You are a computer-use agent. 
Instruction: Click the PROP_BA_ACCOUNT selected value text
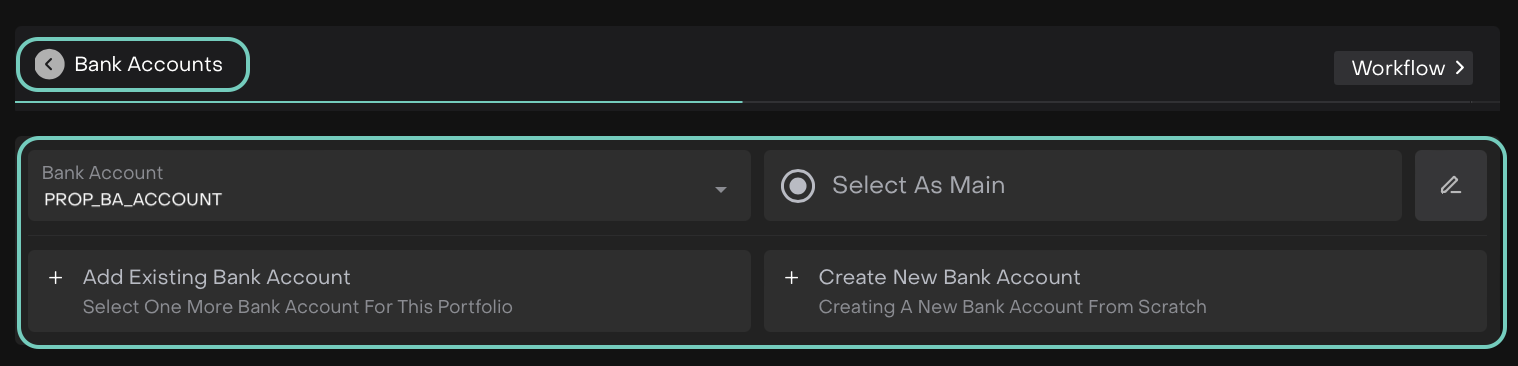click(x=133, y=199)
